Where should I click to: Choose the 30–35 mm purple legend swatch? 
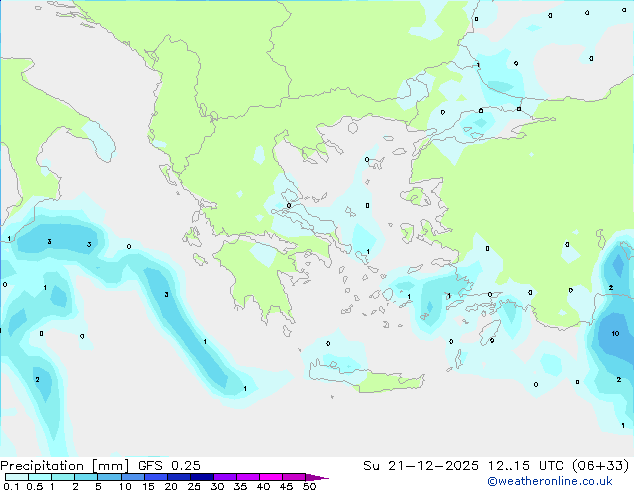click(224, 477)
